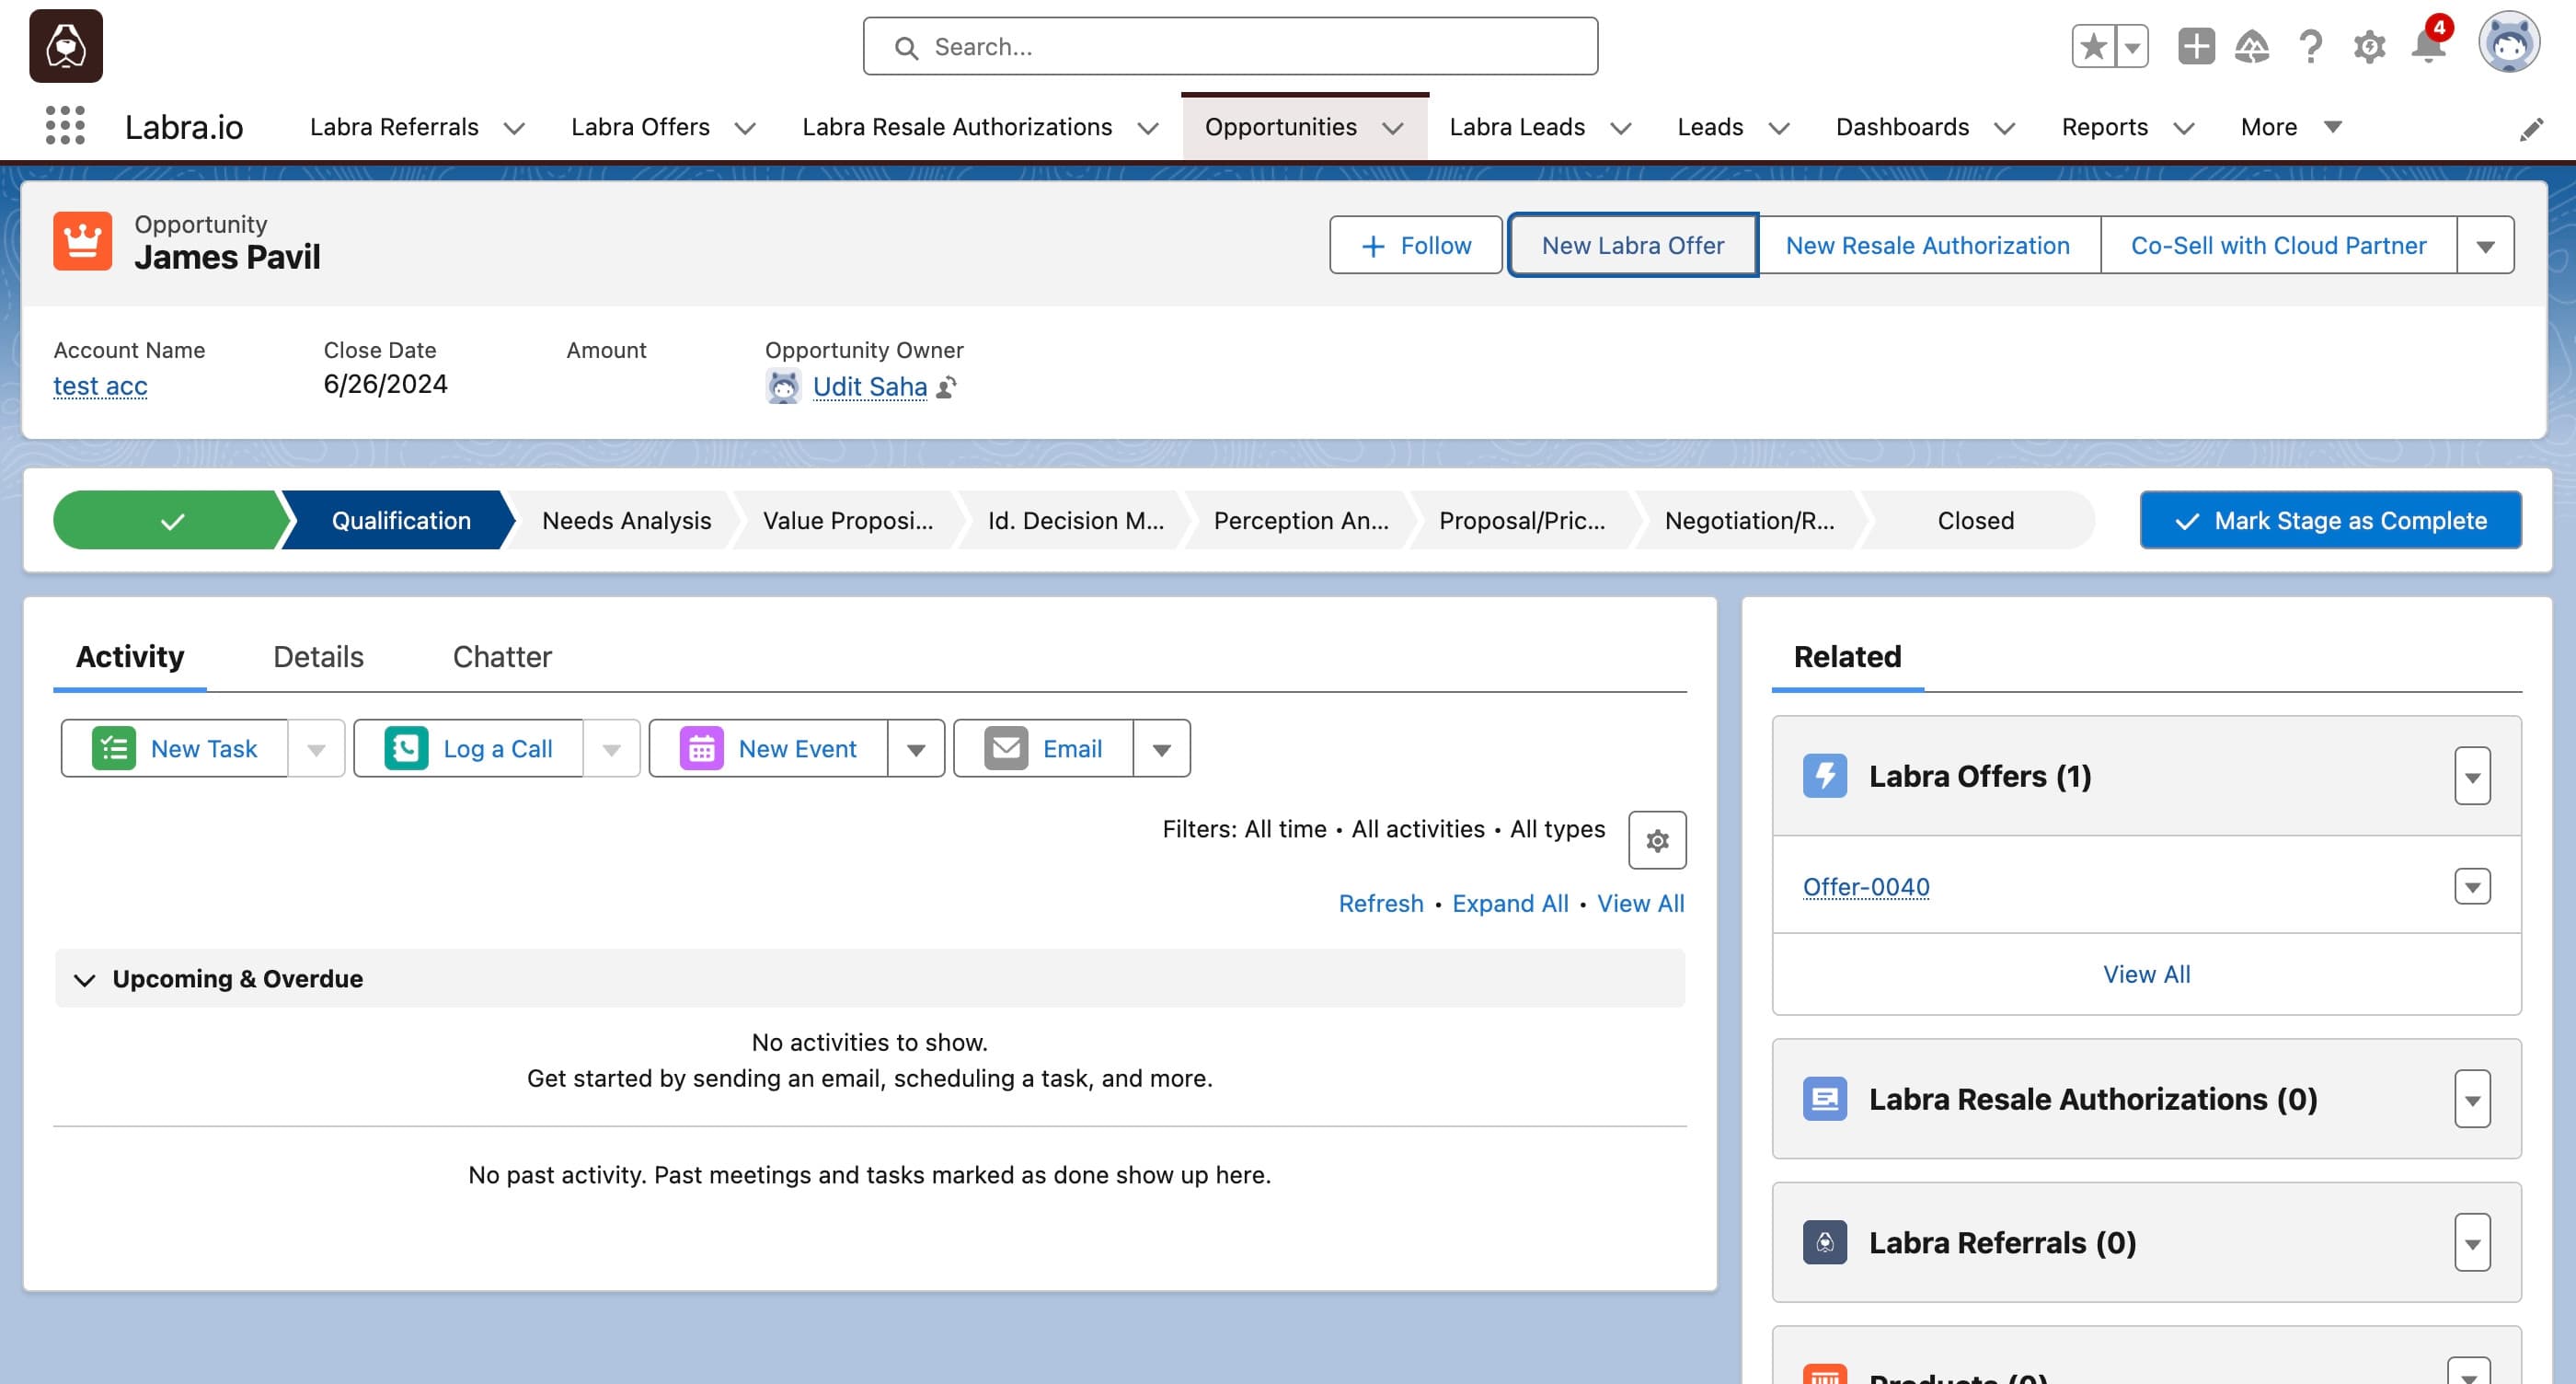The height and width of the screenshot is (1384, 2576).
Task: Open the user profile avatar
Action: (2508, 43)
